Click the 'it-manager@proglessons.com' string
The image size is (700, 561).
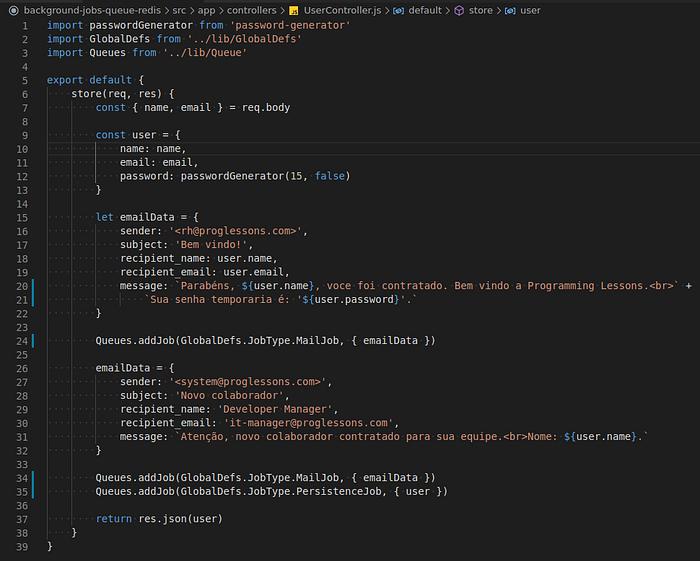click(308, 423)
